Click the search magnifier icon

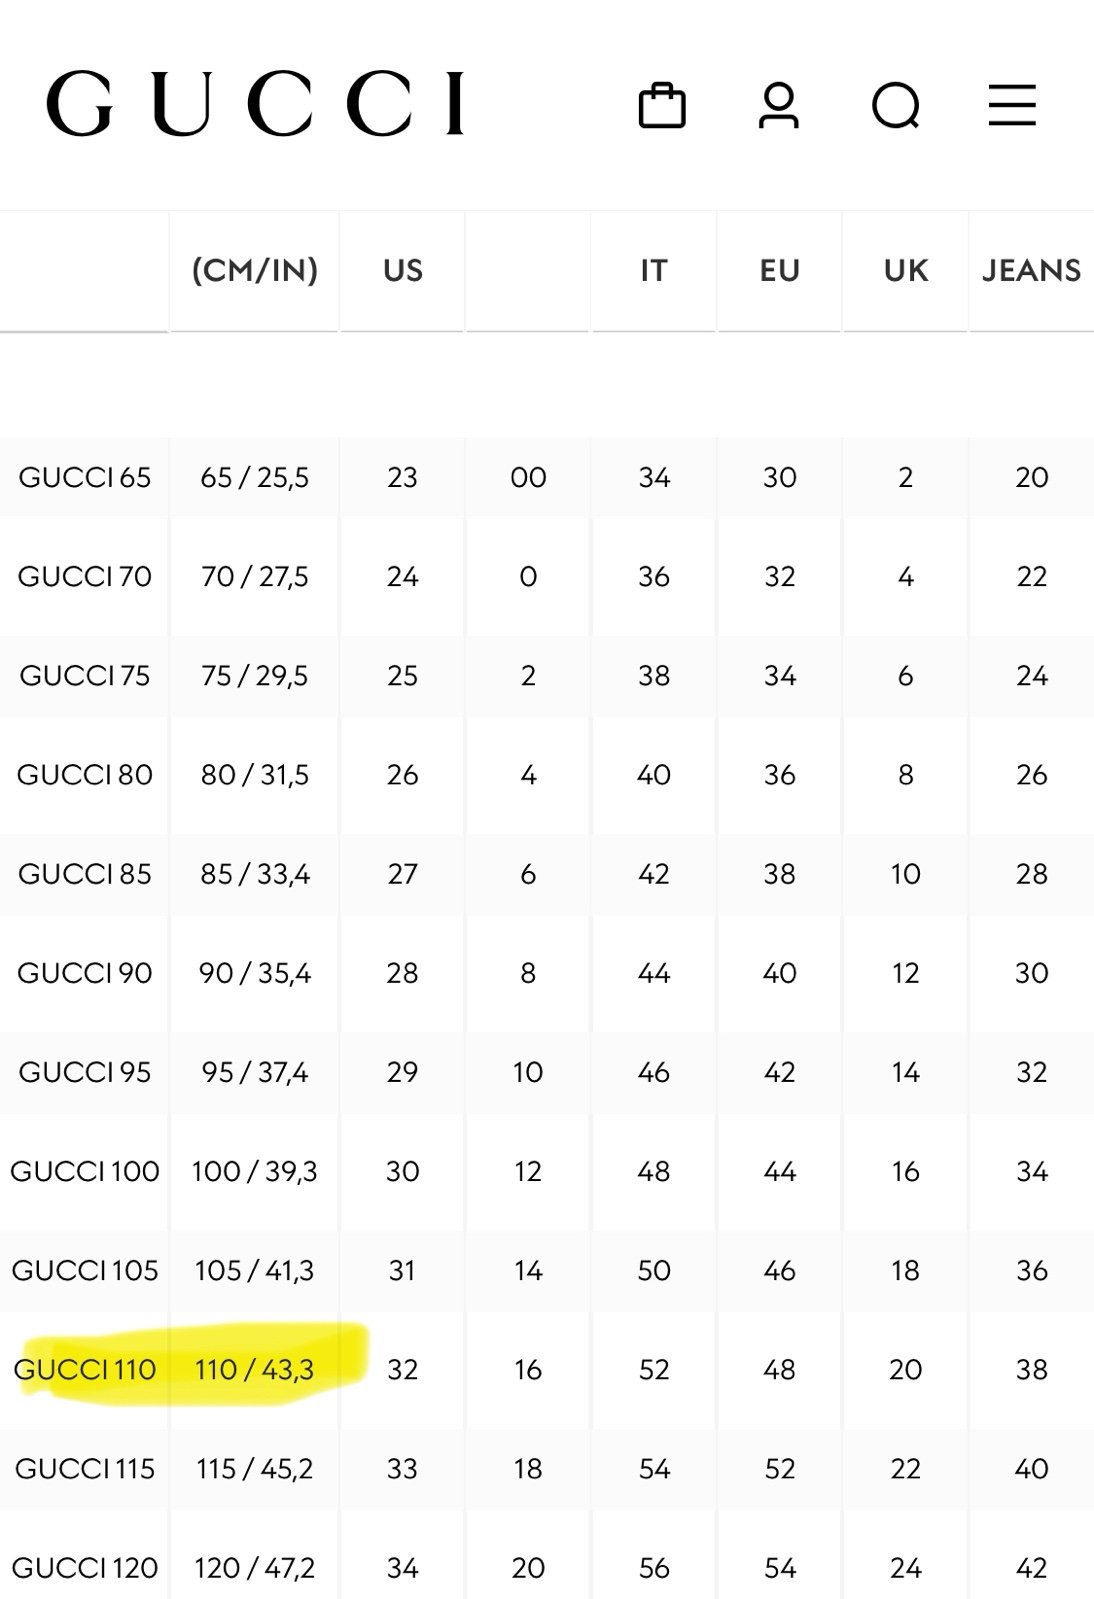point(895,105)
